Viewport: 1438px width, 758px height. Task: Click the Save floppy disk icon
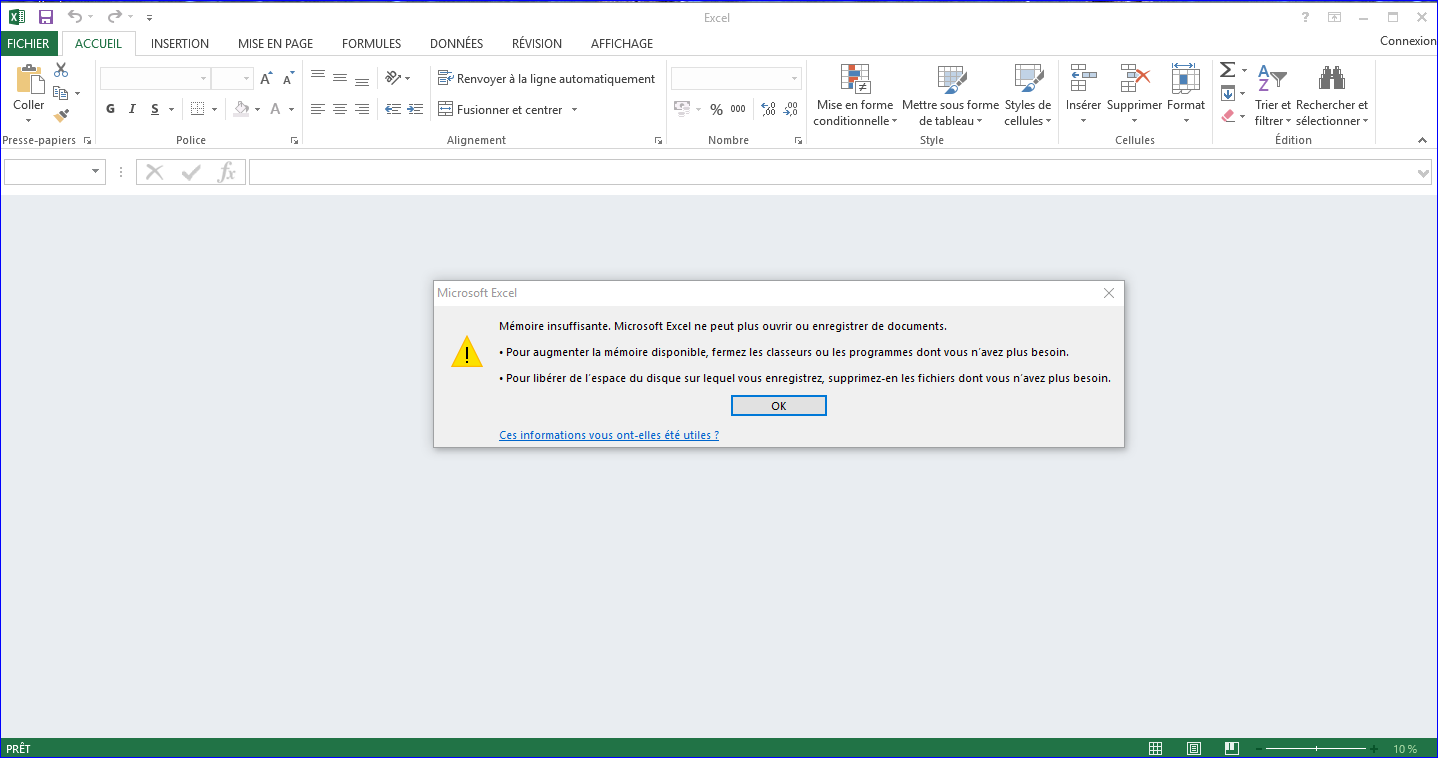coord(46,17)
